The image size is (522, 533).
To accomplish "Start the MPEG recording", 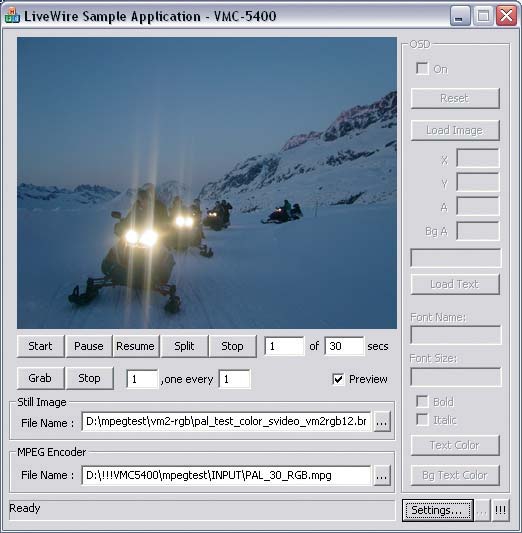I will pos(40,346).
